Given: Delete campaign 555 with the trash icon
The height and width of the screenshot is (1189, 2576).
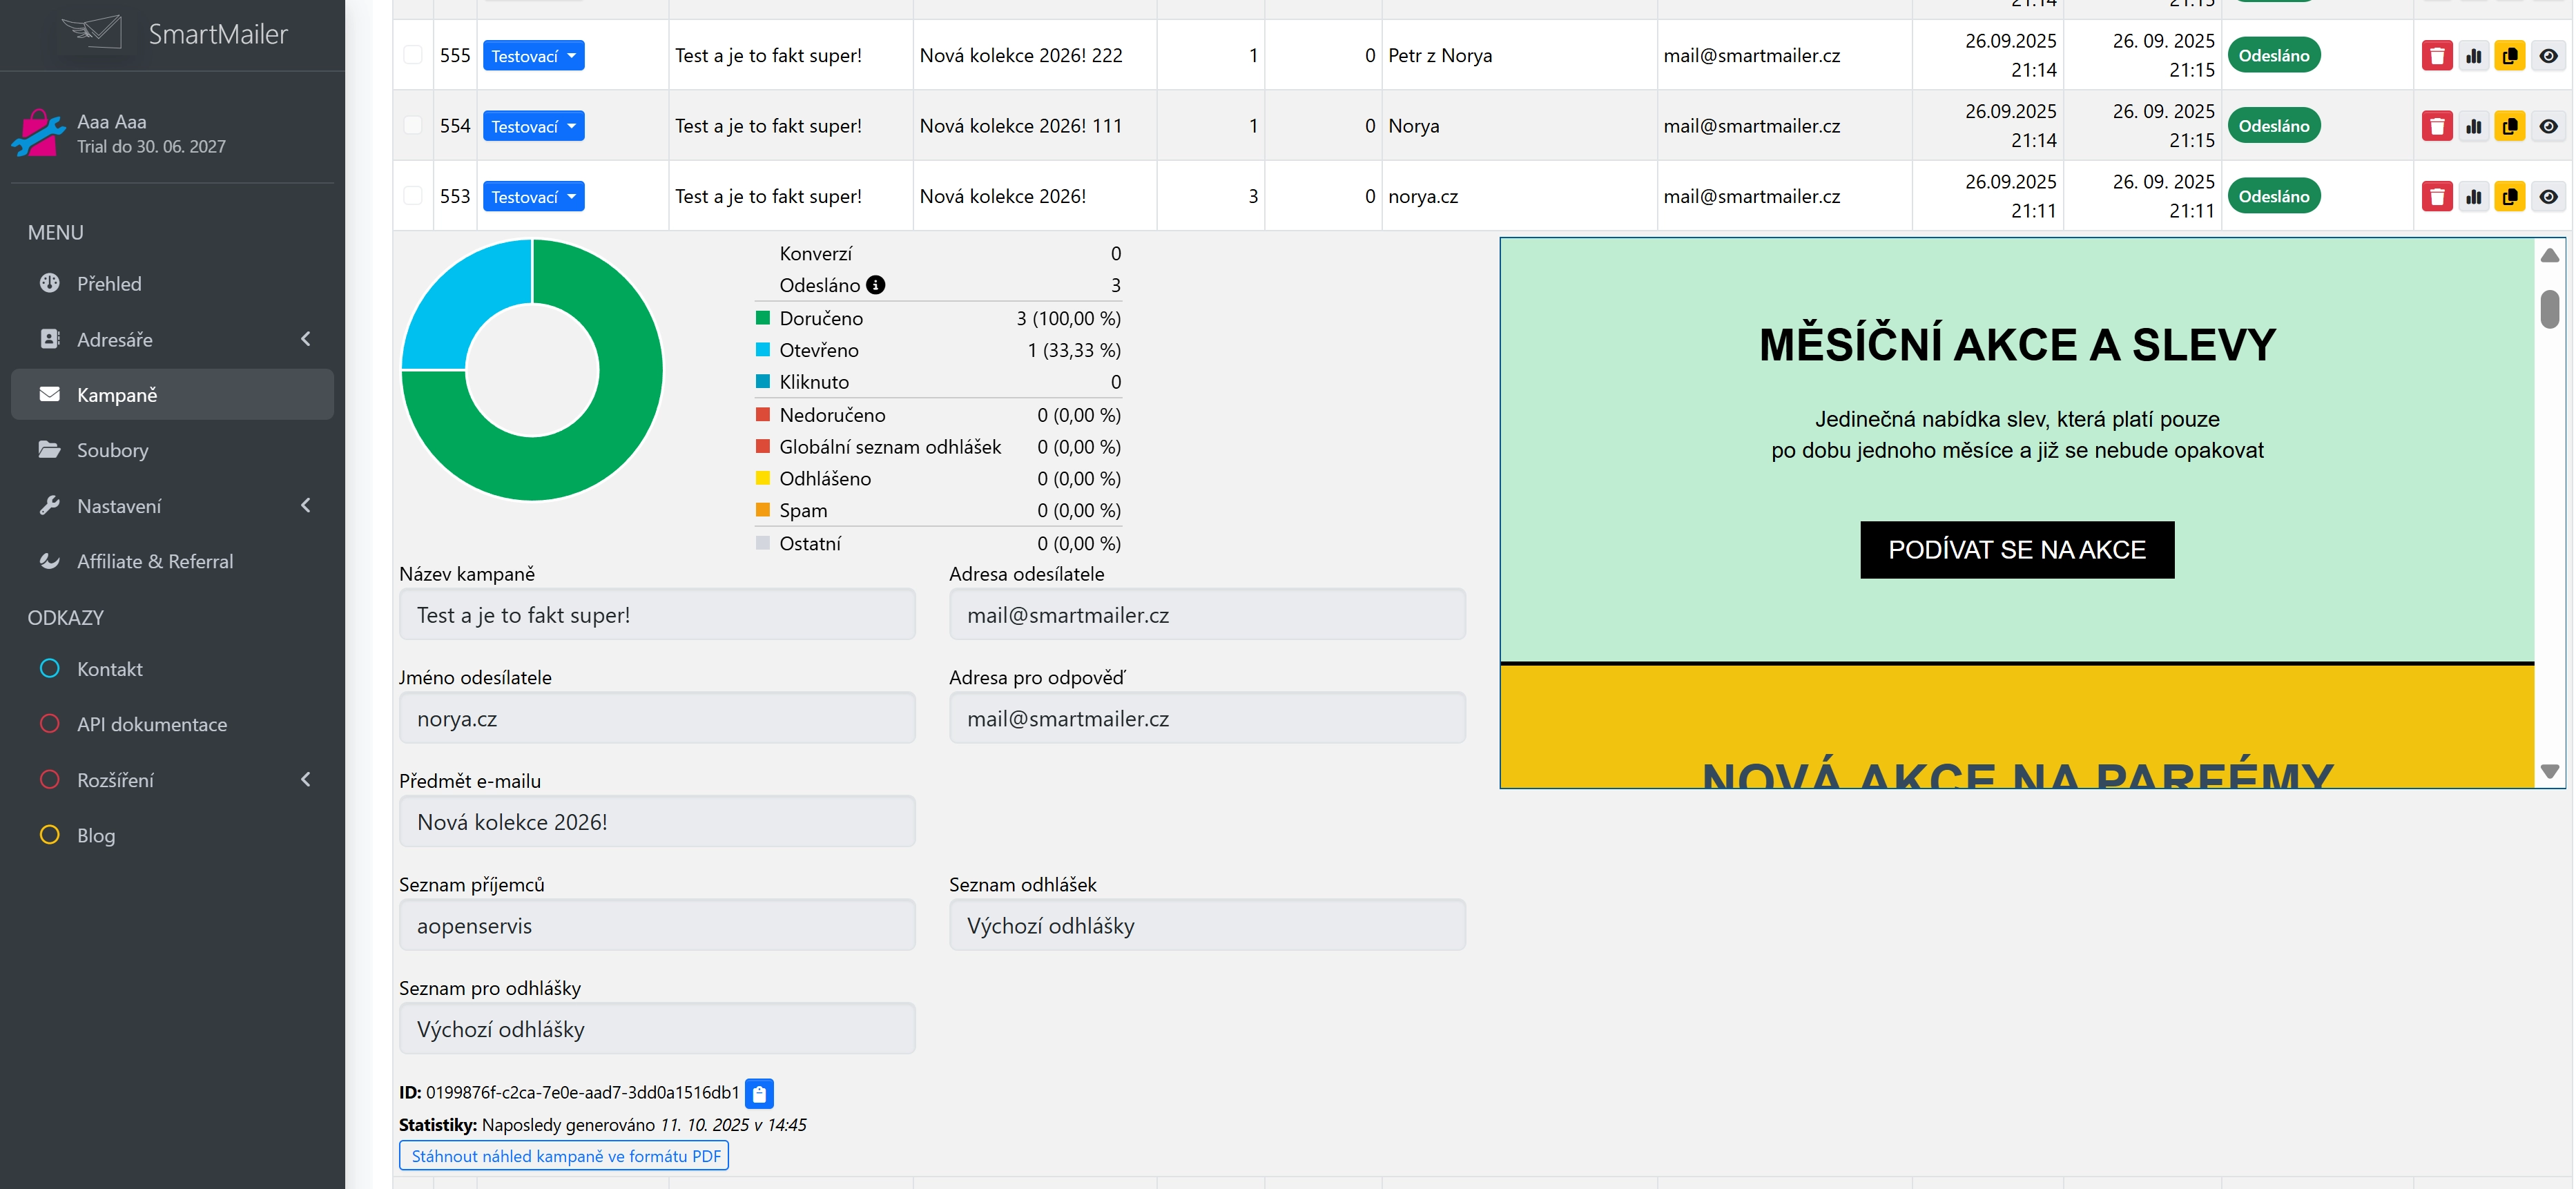Looking at the screenshot, I should (2436, 56).
